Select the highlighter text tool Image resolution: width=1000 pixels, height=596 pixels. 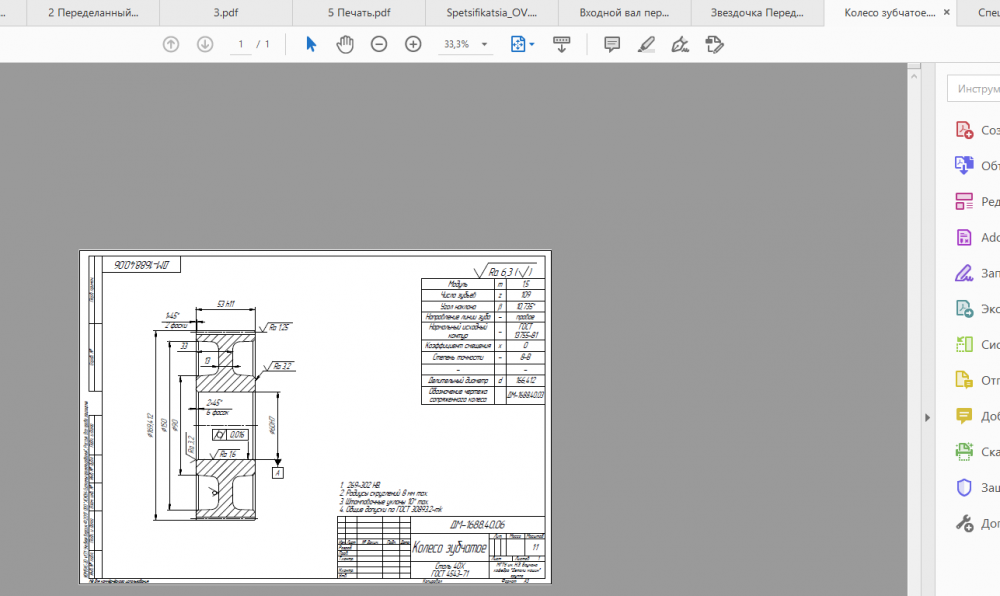click(646, 44)
